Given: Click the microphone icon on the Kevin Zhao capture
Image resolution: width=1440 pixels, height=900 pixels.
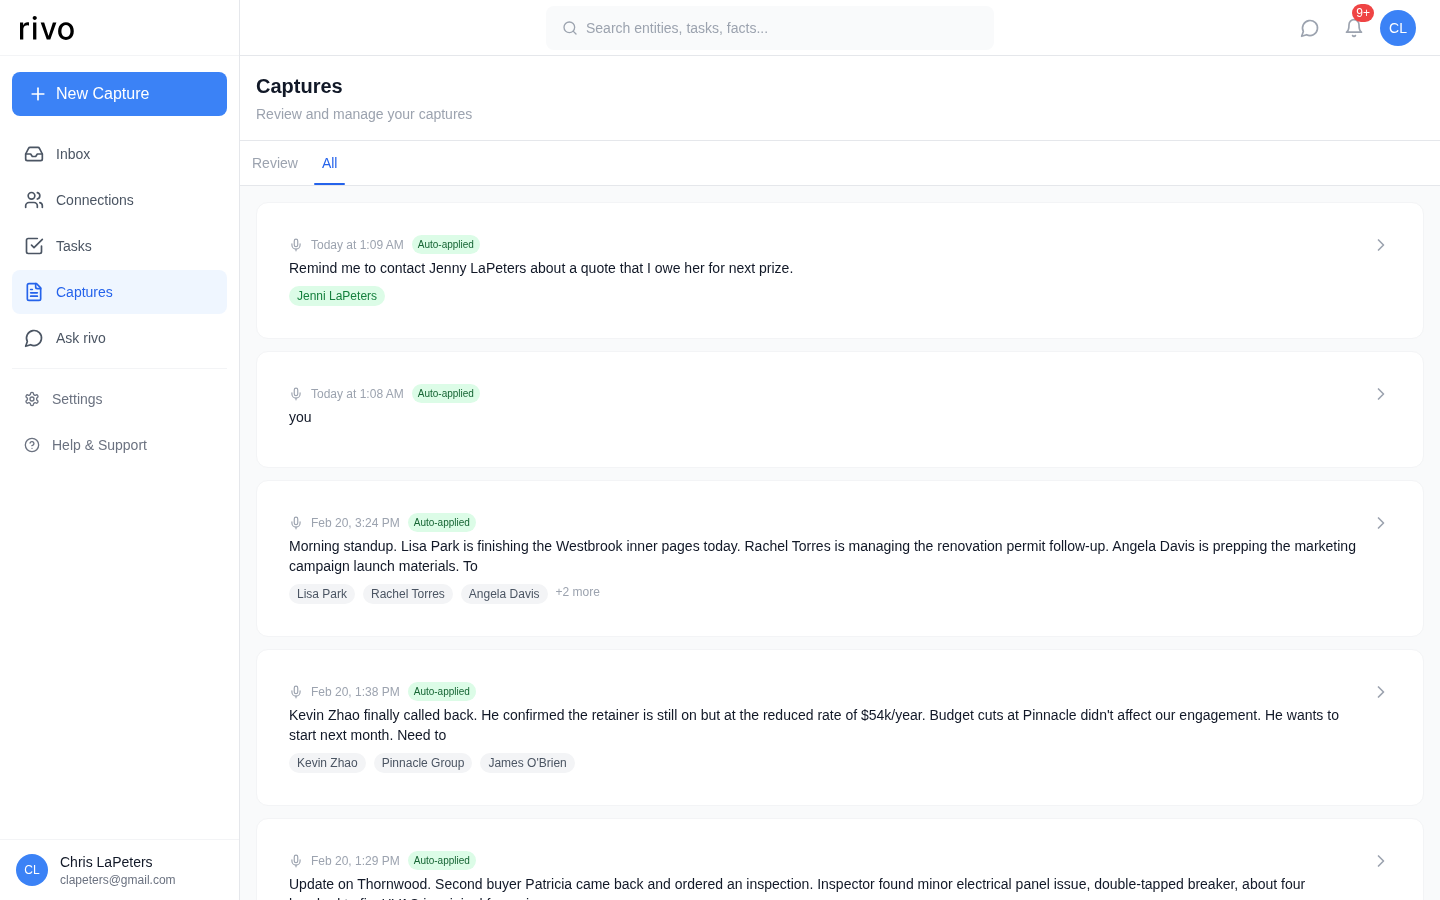Looking at the screenshot, I should [296, 691].
